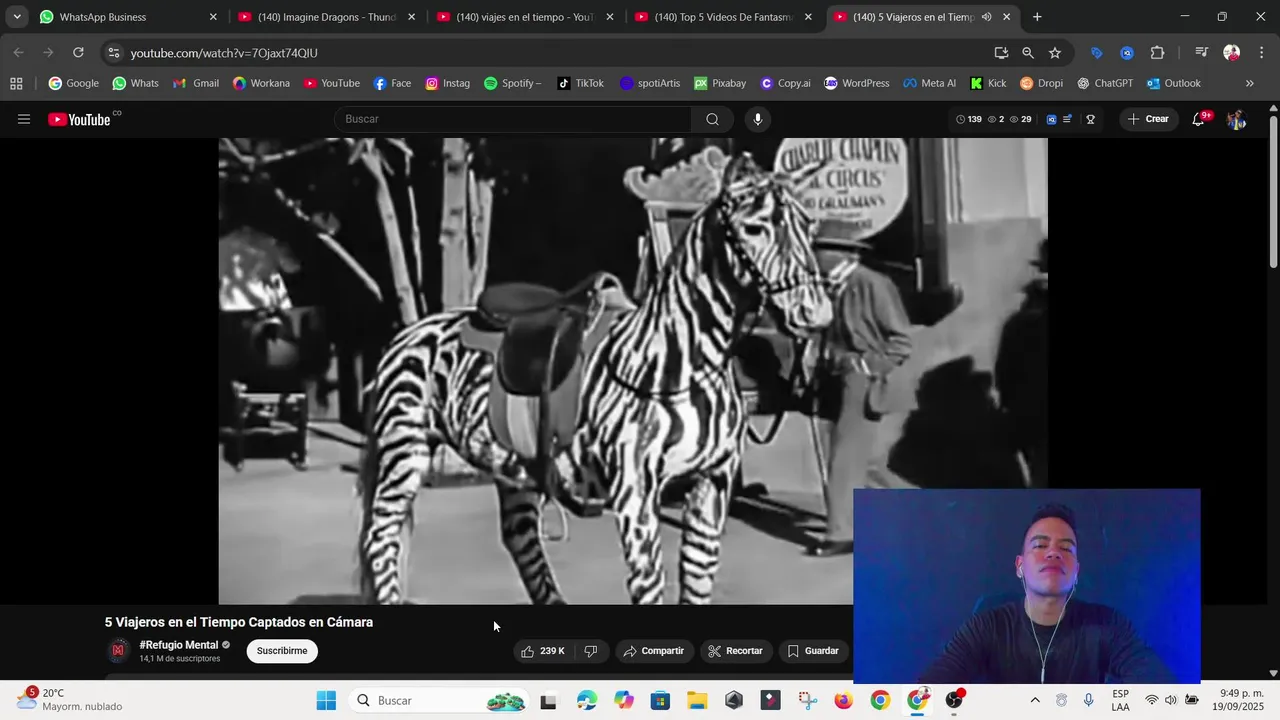Expand the hidden bookmarks chevron
This screenshot has width=1280, height=720.
point(1250,83)
